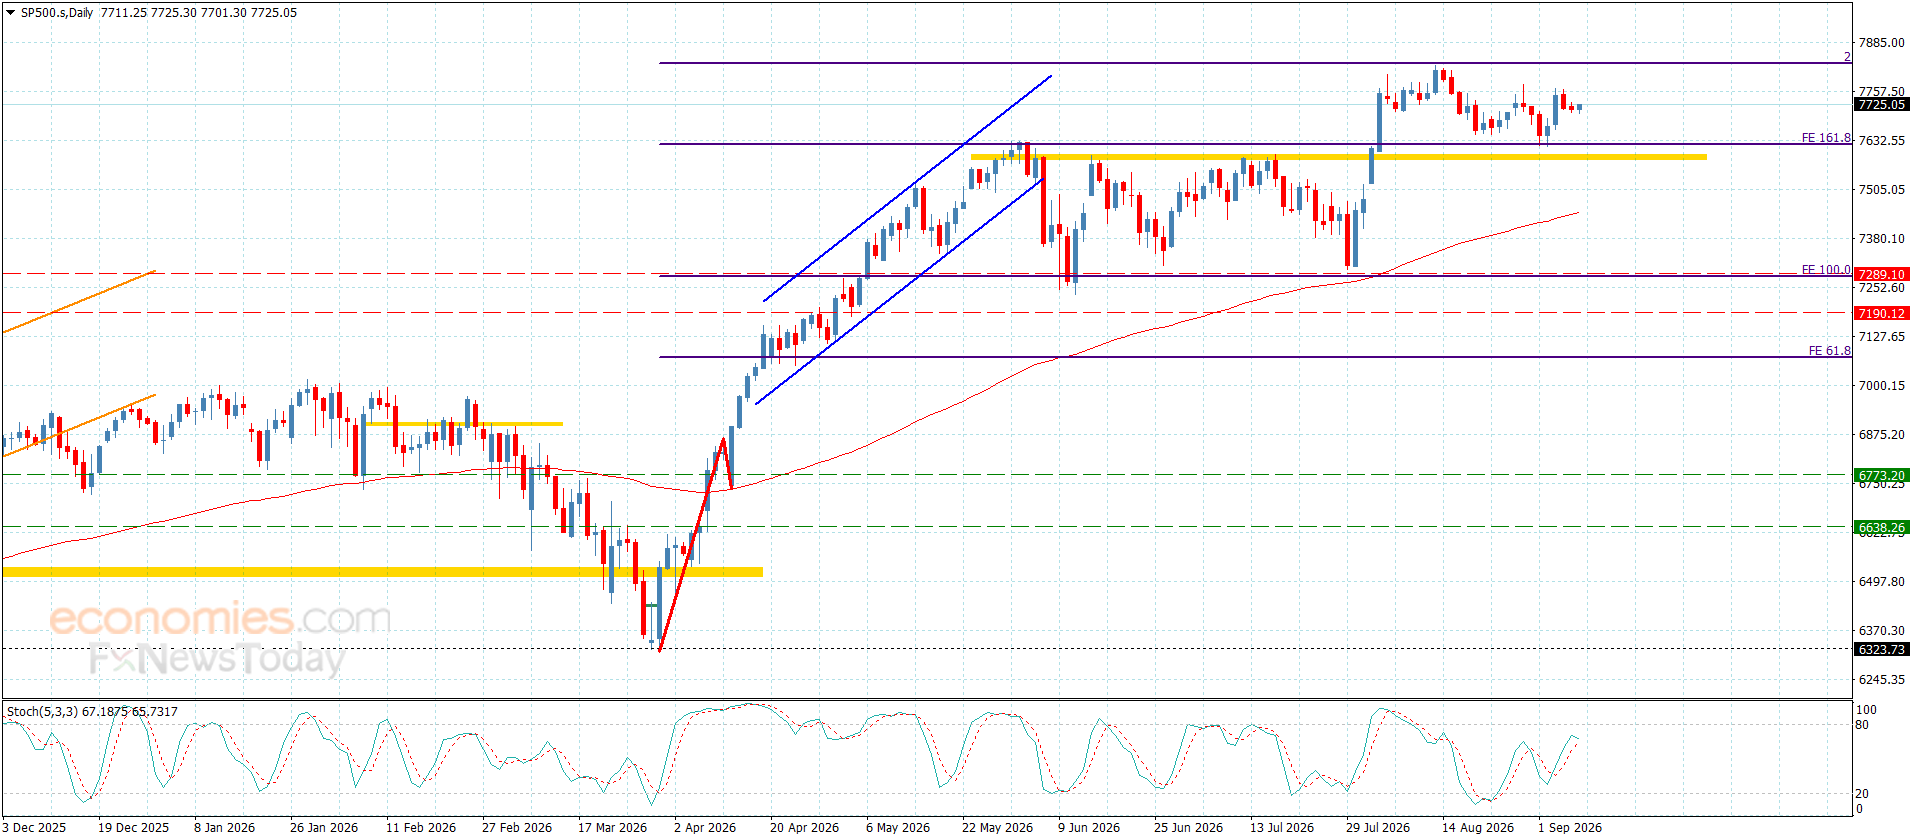1916x840 pixels.
Task: Click the 6245.35 price axis label
Action: point(1881,680)
